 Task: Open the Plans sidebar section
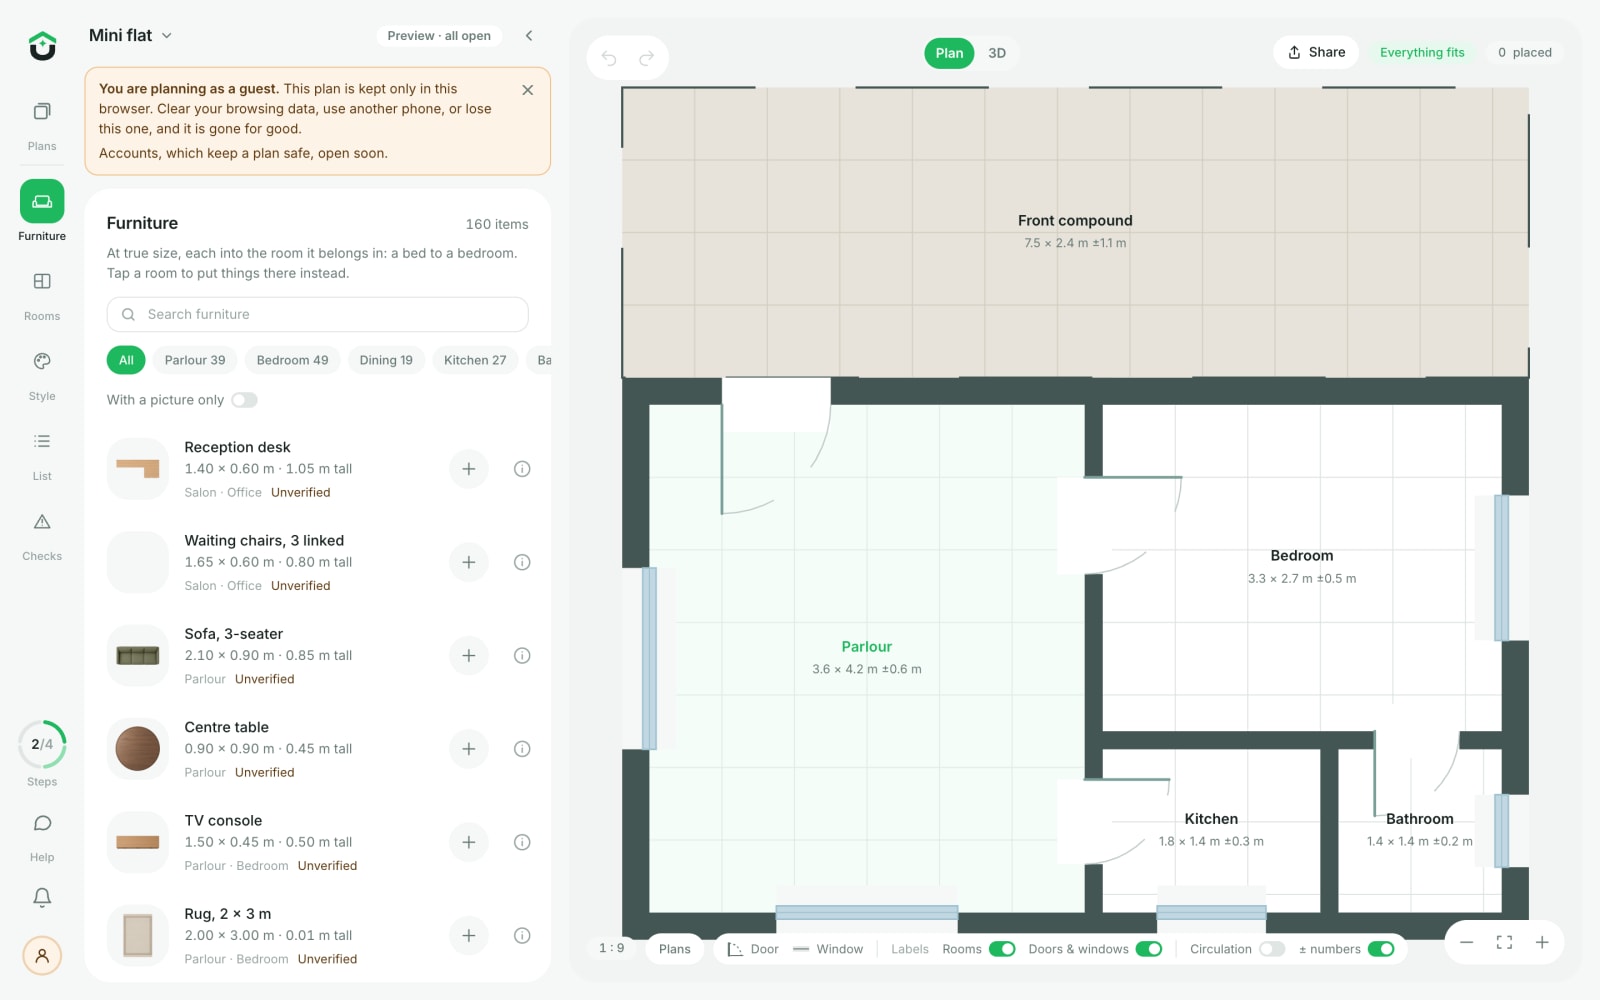click(42, 126)
